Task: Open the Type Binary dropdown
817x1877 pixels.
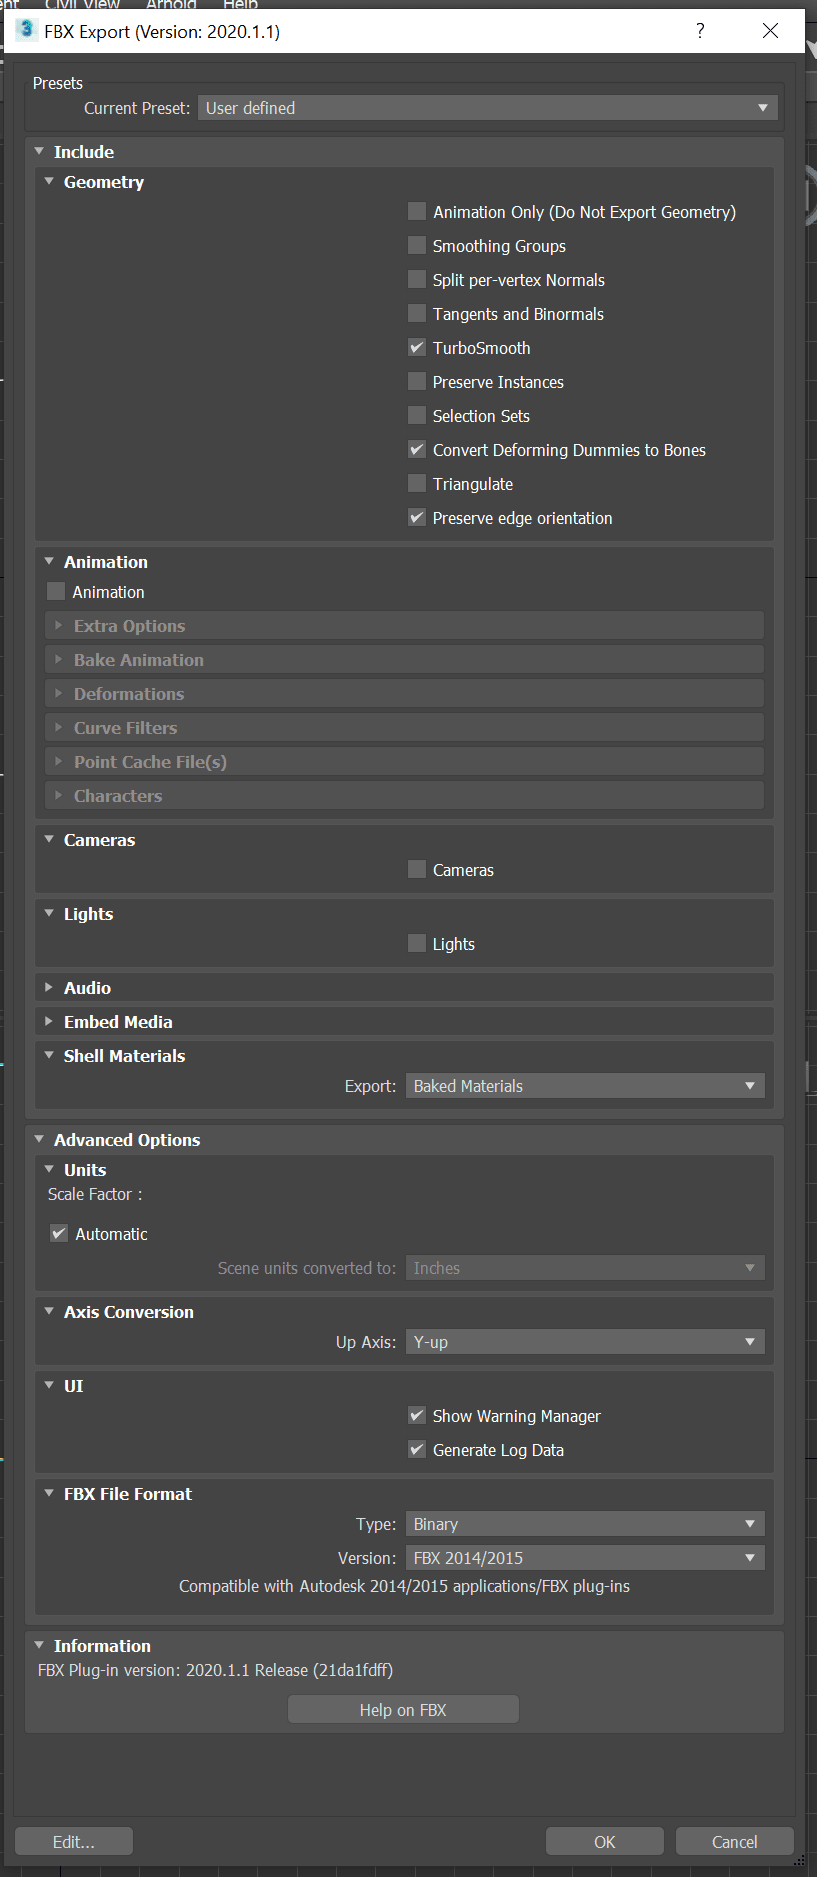Action: (x=585, y=1524)
